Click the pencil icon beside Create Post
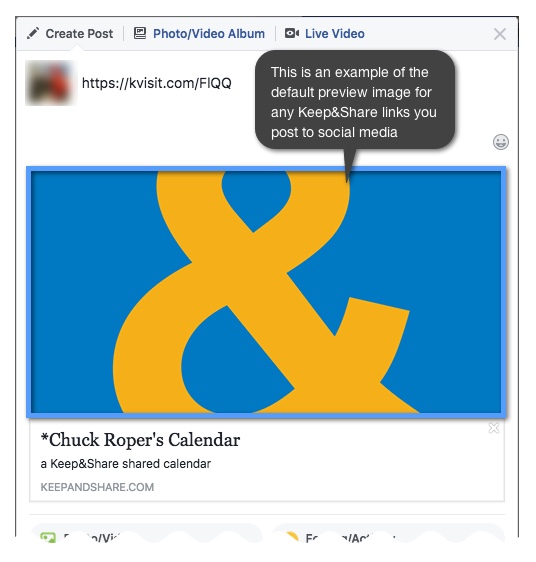 point(33,33)
